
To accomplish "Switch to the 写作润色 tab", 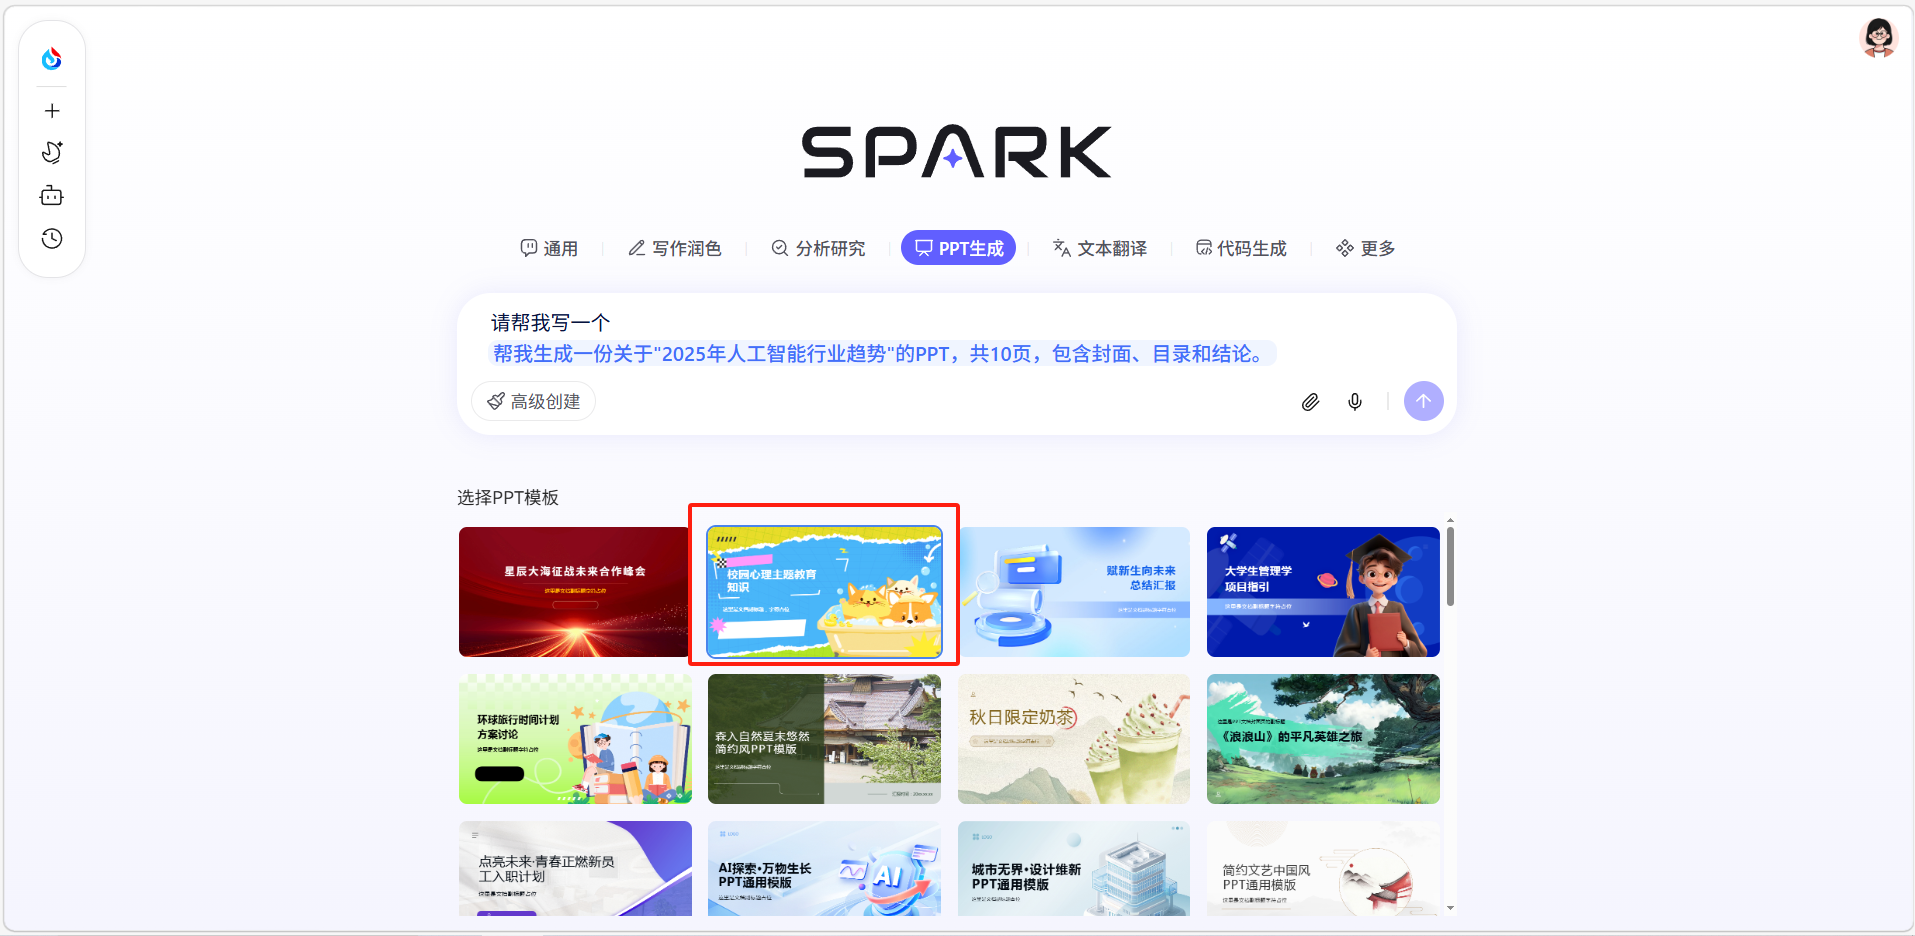I will pyautogui.click(x=674, y=248).
